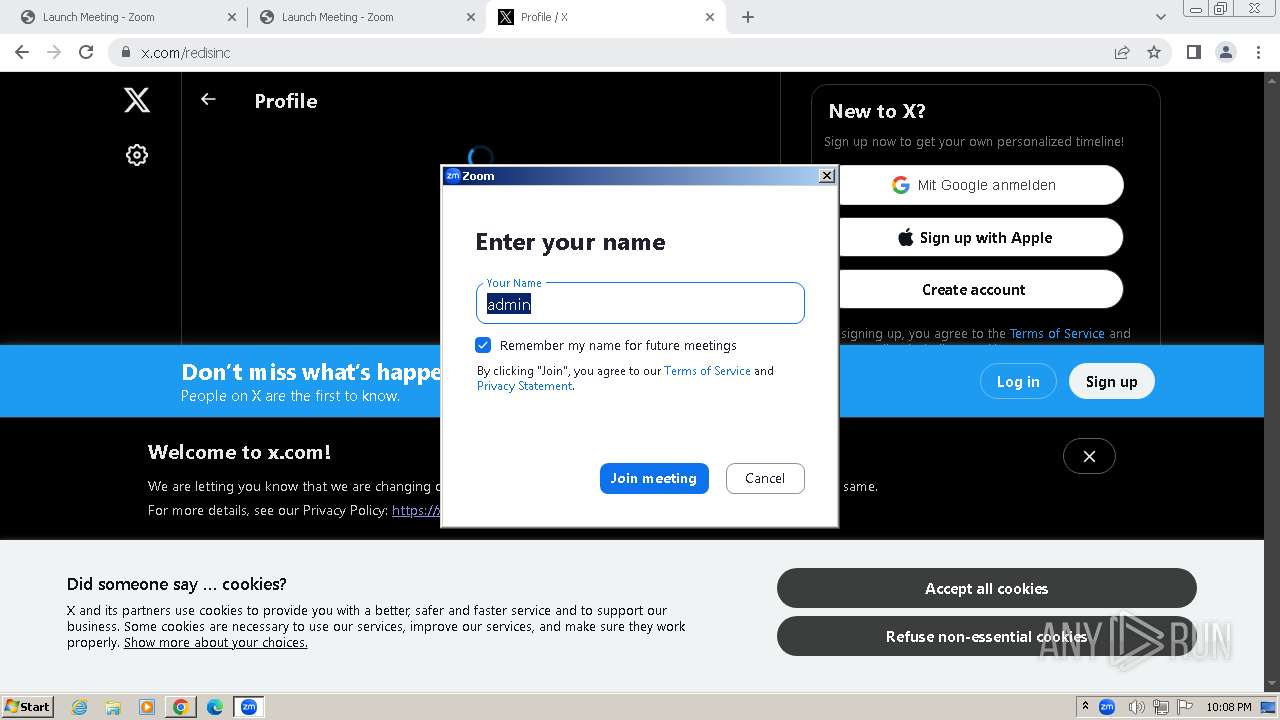Image resolution: width=1280 pixels, height=720 pixels.
Task: Click the Sign up button in banner
Action: (1112, 381)
